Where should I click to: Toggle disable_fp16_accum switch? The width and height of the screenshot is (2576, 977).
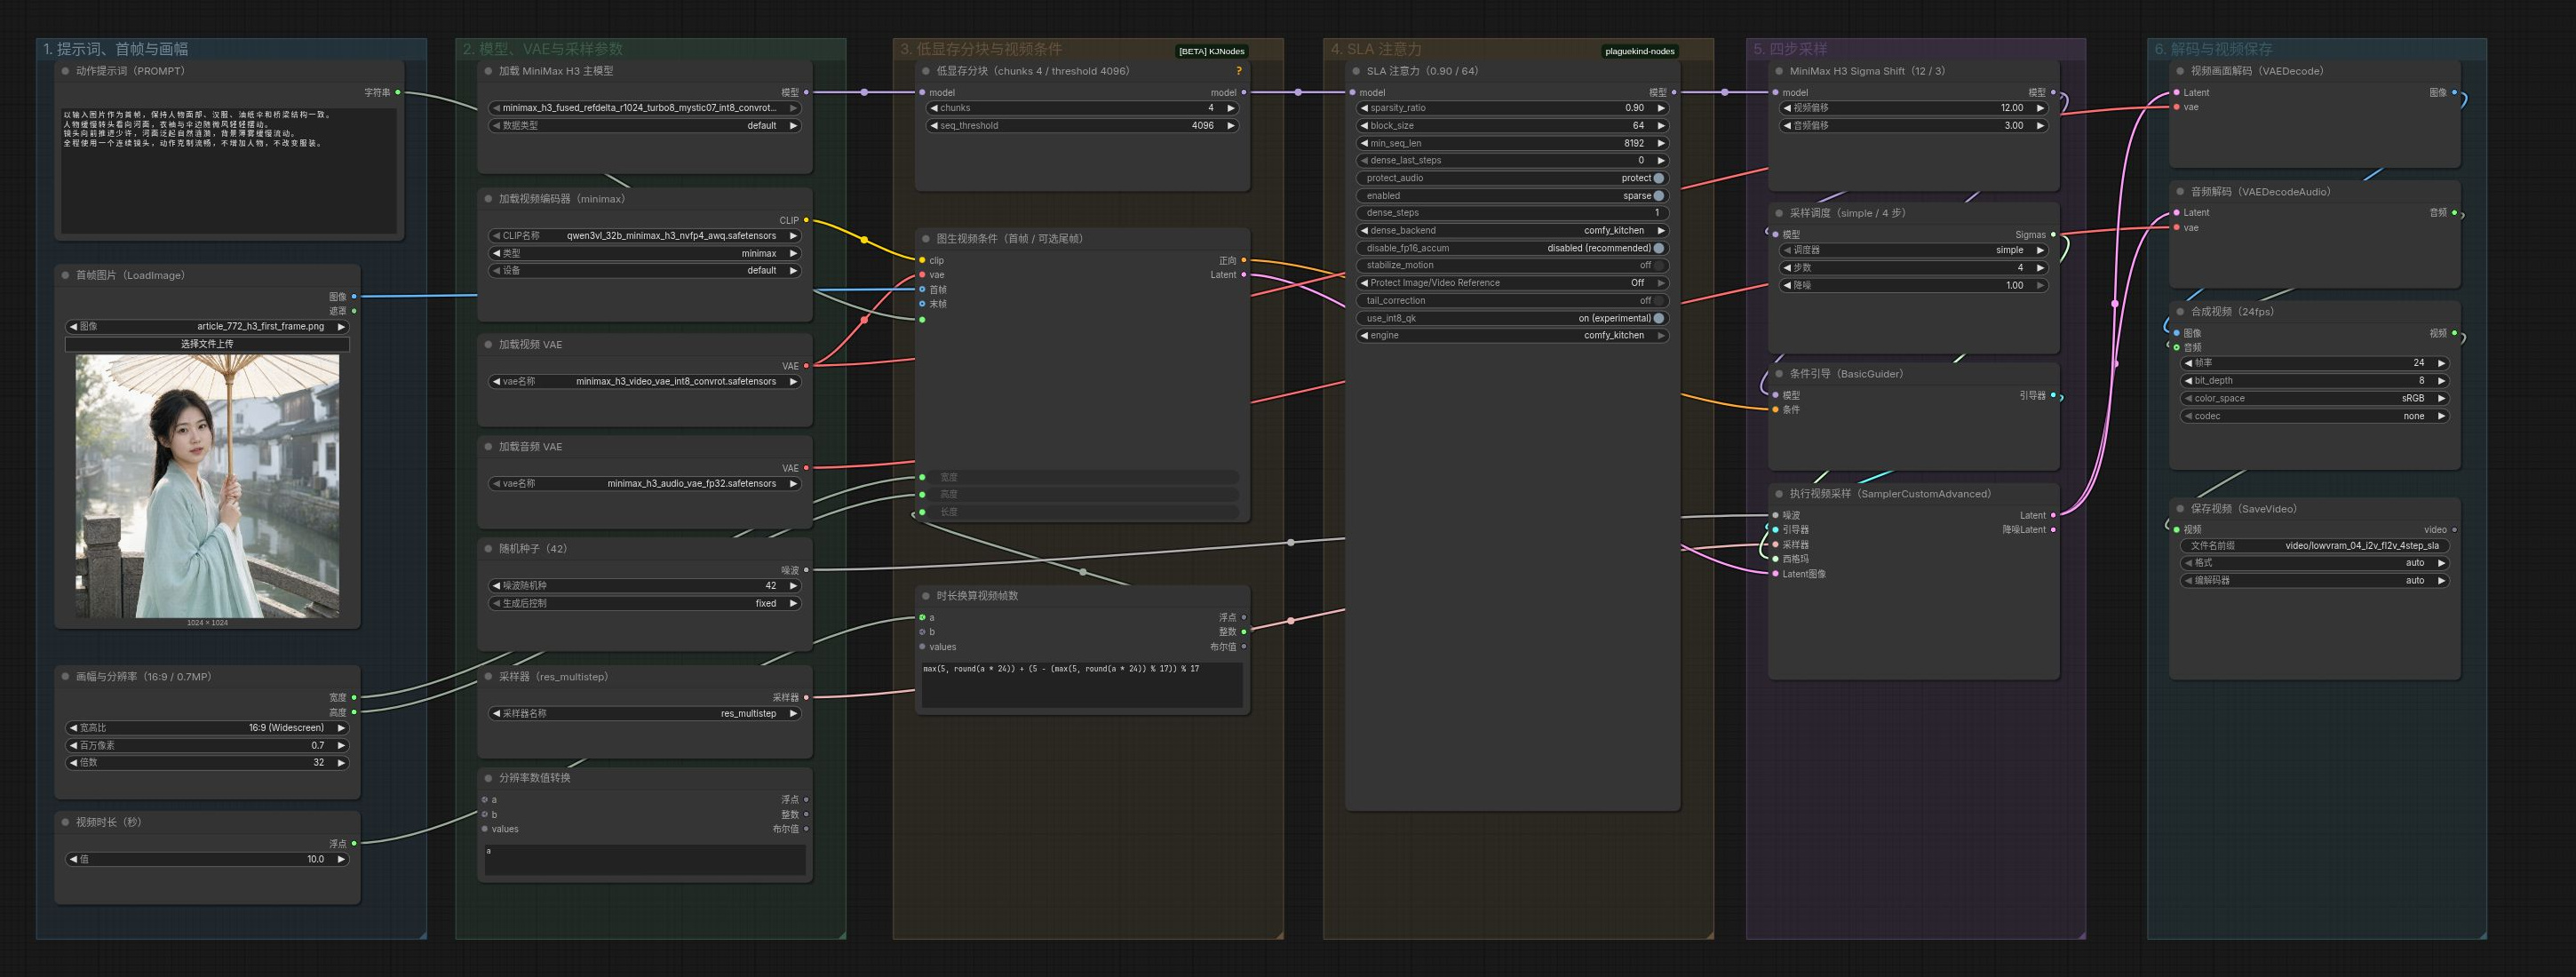pyautogui.click(x=1659, y=248)
